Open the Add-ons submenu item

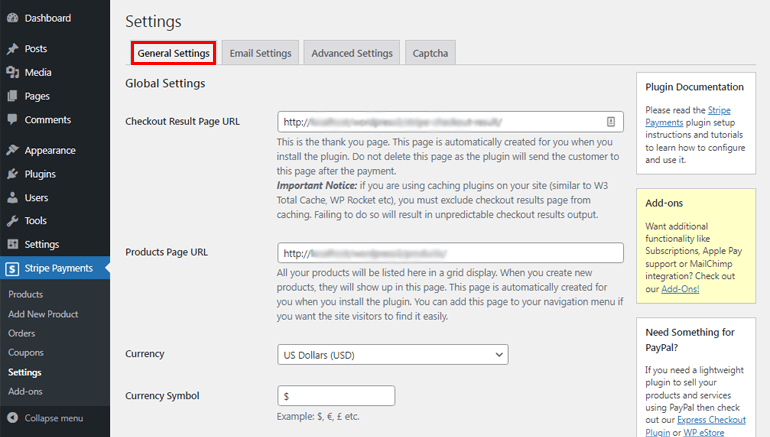click(x=25, y=391)
